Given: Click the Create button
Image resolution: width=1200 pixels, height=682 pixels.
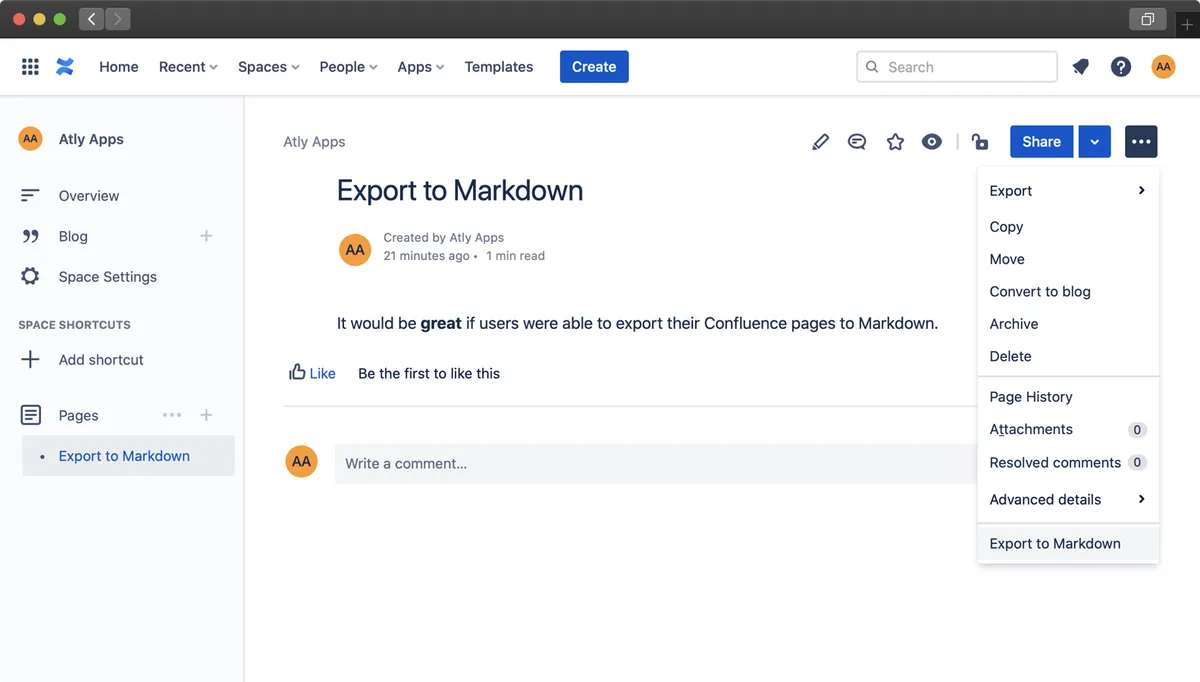Looking at the screenshot, I should [594, 67].
